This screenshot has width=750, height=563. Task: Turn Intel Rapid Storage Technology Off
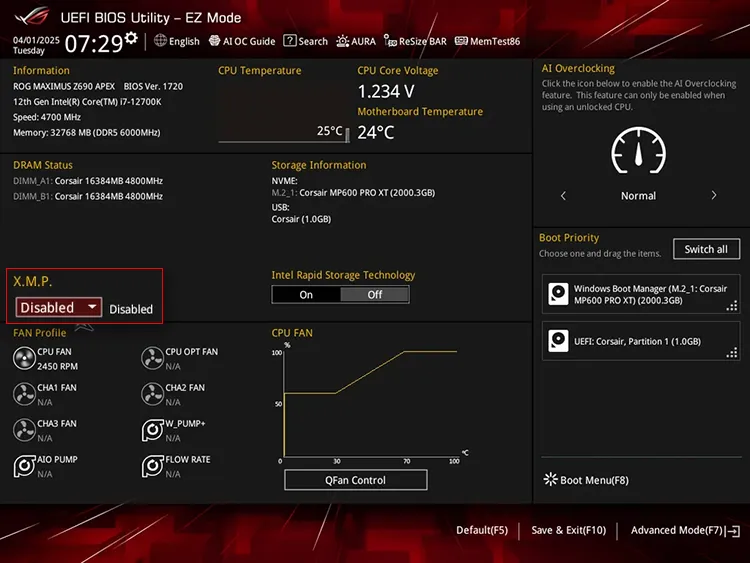click(375, 295)
